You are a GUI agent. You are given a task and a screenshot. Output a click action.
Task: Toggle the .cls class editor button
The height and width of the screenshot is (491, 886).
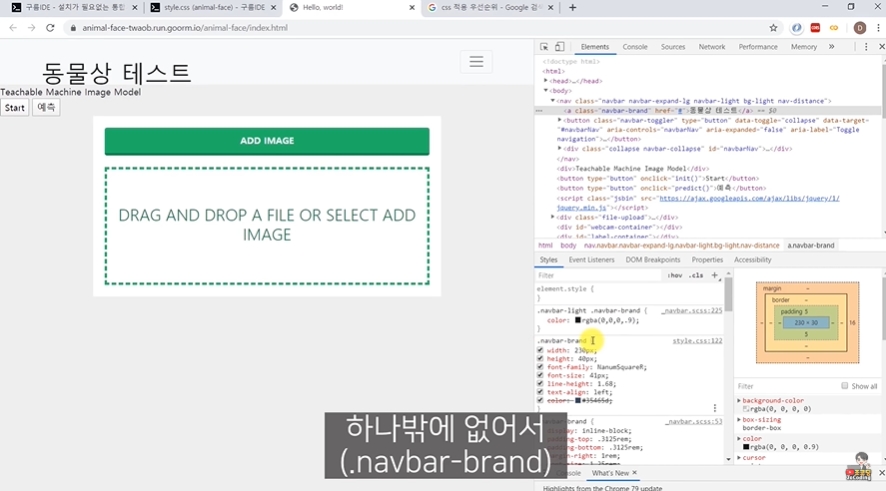tap(696, 275)
